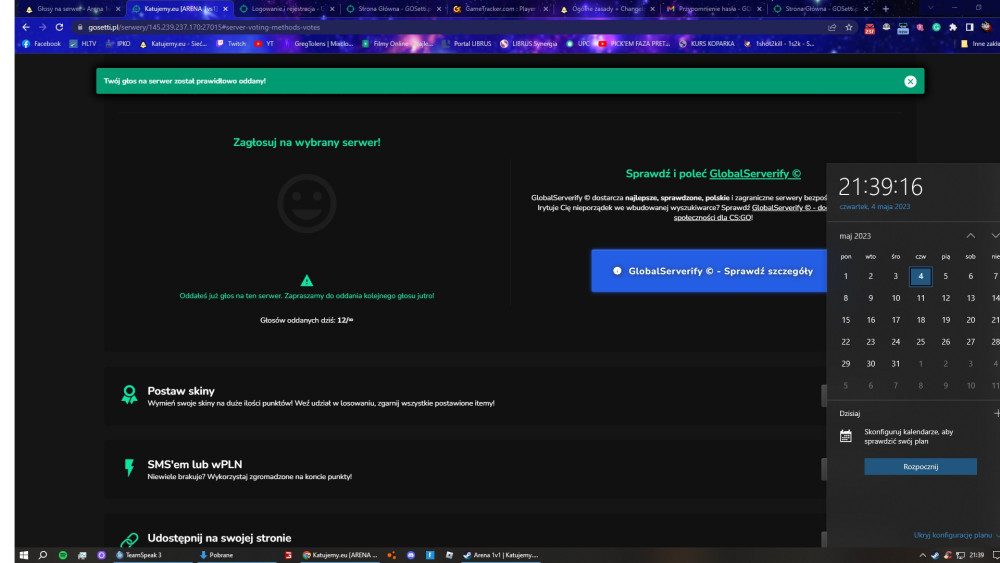Open the Facebook bookmark
The height and width of the screenshot is (563, 1000).
pyautogui.click(x=41, y=44)
